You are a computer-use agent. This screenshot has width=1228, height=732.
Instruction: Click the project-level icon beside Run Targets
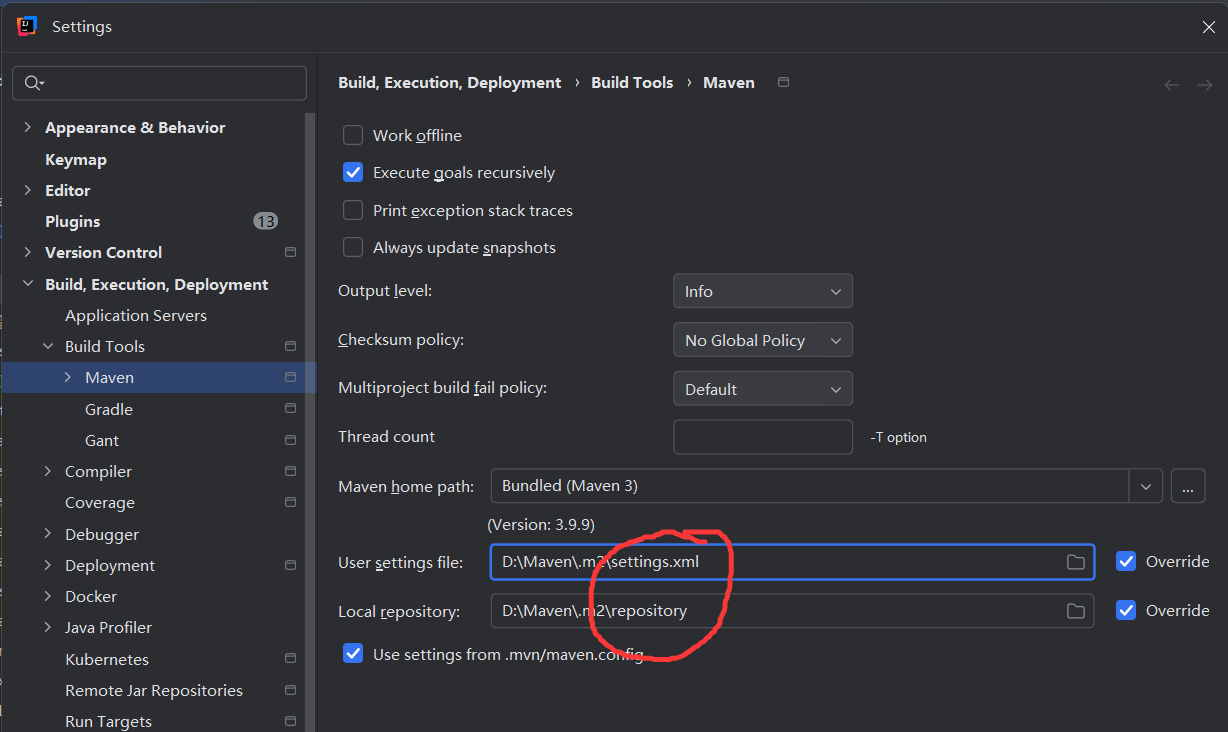click(x=290, y=721)
